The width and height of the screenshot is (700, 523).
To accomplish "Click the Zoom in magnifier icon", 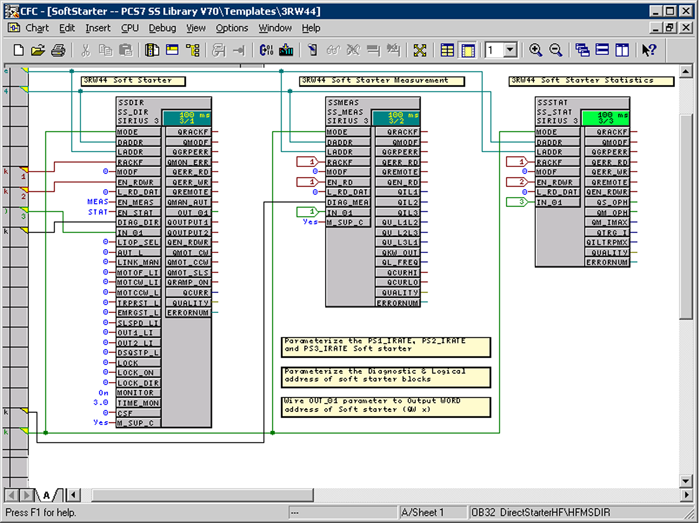I will 536,49.
